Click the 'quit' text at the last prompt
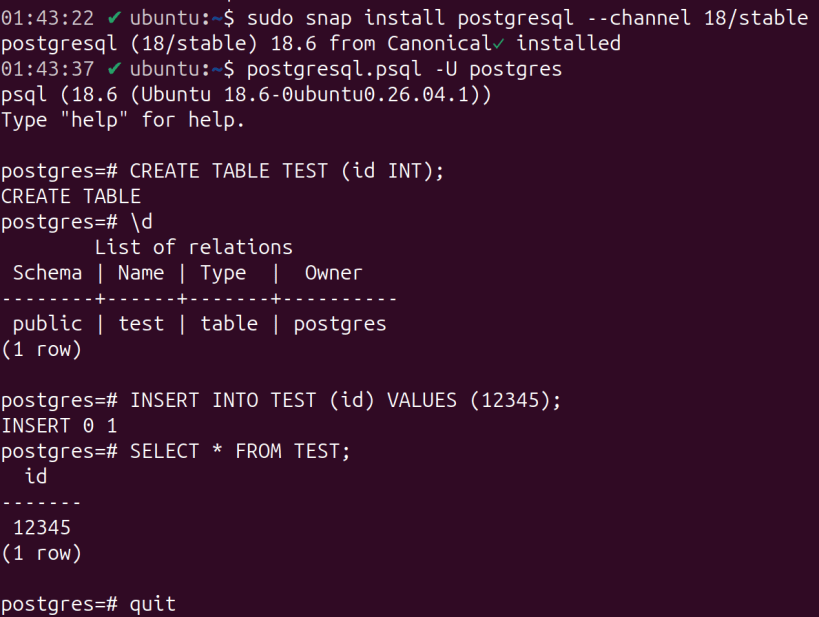Viewport: 819px width, 617px height. 153,604
